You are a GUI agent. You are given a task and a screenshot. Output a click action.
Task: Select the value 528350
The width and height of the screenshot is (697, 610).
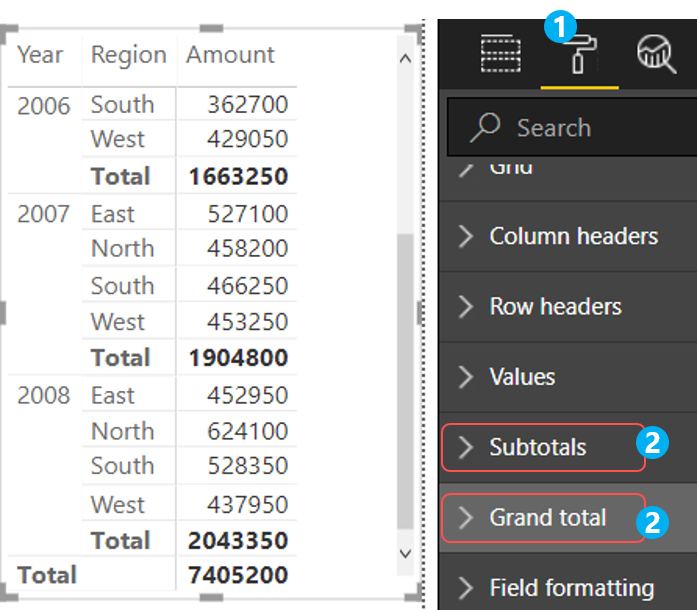pos(248,466)
